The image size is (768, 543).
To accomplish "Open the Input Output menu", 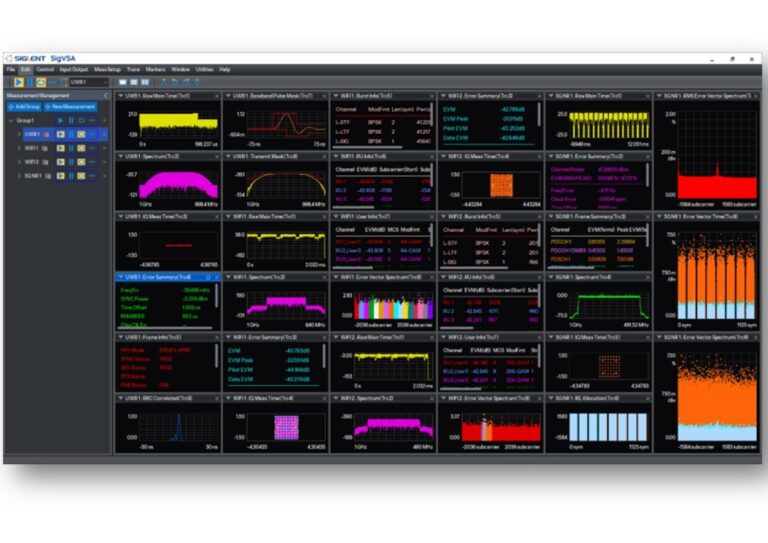I will (73, 70).
